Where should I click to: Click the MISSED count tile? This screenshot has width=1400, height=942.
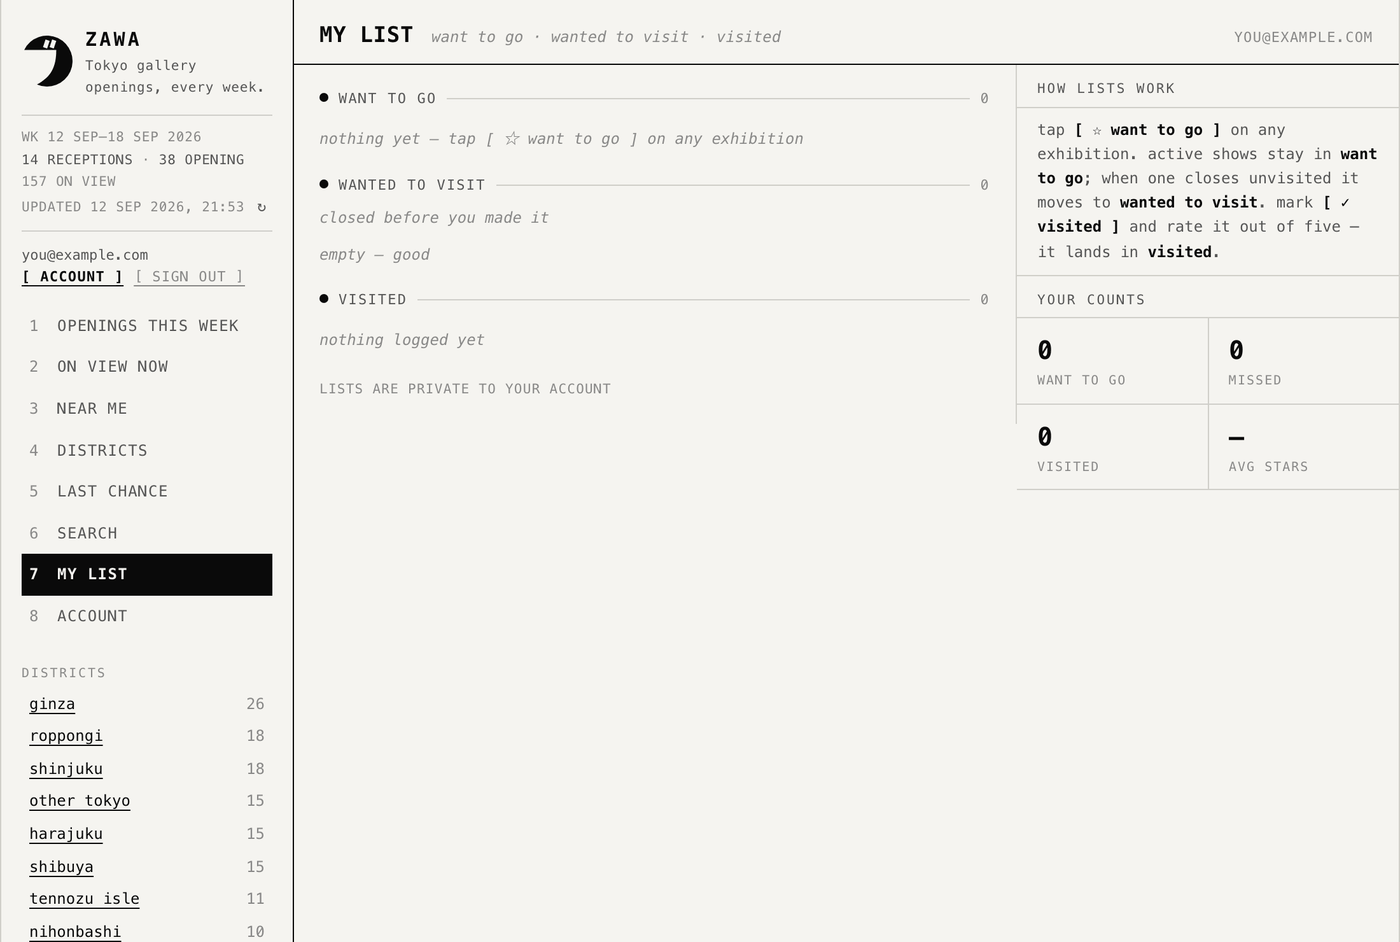[1304, 361]
